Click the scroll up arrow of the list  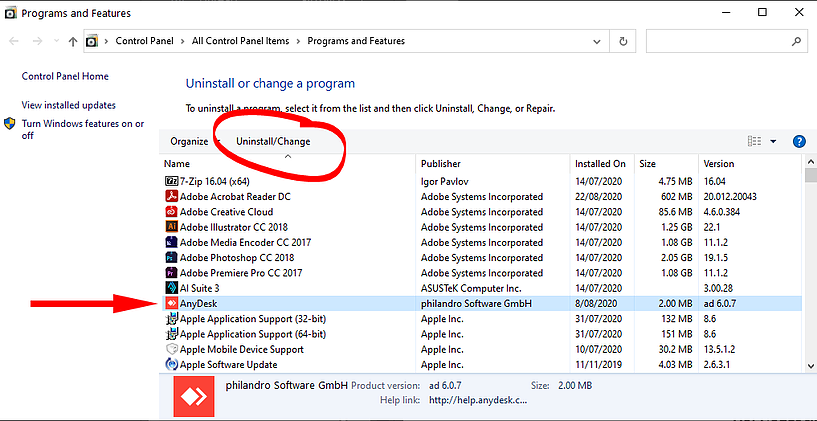(810, 160)
